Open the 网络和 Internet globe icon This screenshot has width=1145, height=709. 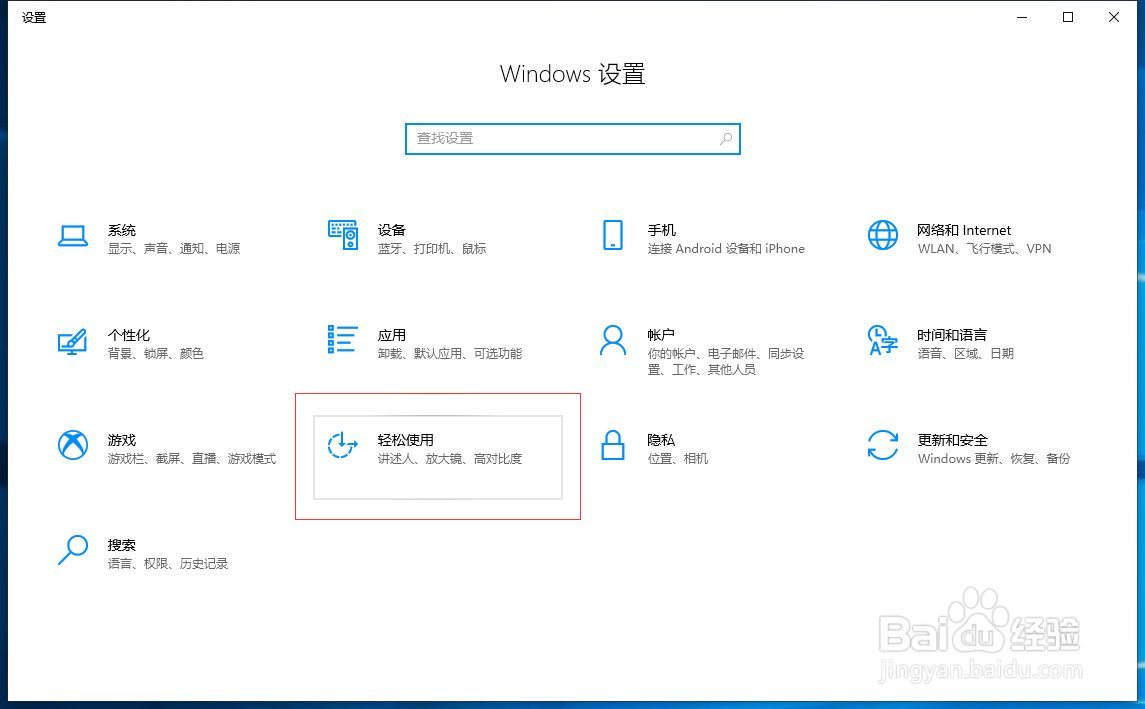tap(883, 235)
